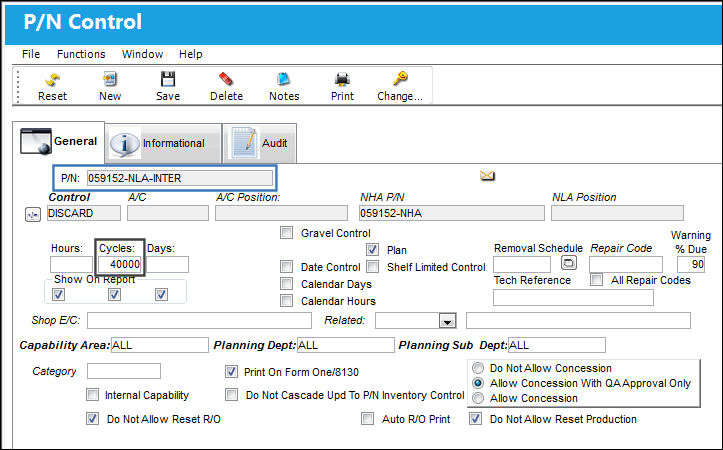723x450 pixels.
Task: Click the Category input field
Action: coord(124,371)
